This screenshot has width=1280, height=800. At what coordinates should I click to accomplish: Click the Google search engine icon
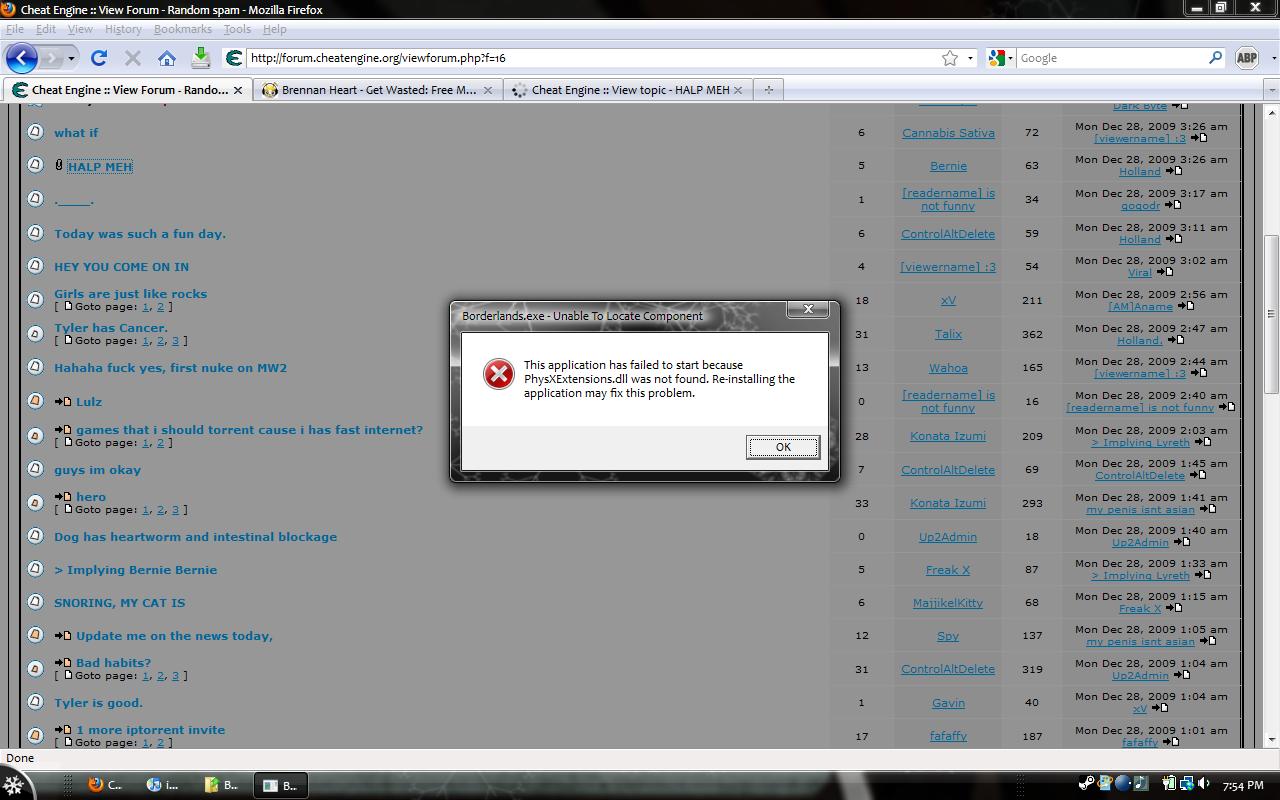tap(996, 58)
